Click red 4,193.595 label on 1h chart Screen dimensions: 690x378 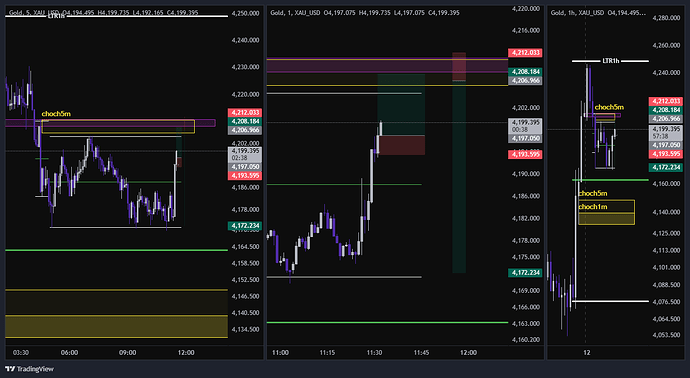tap(666, 154)
